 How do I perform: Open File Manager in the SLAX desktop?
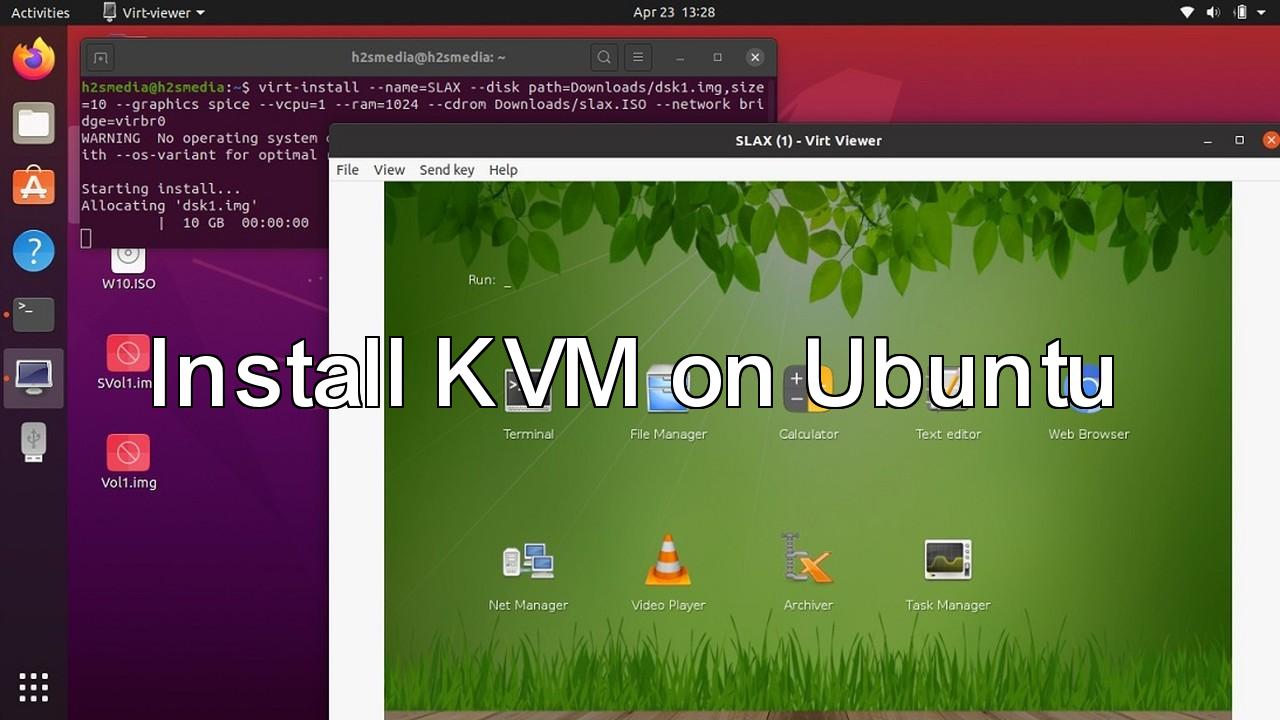[668, 392]
